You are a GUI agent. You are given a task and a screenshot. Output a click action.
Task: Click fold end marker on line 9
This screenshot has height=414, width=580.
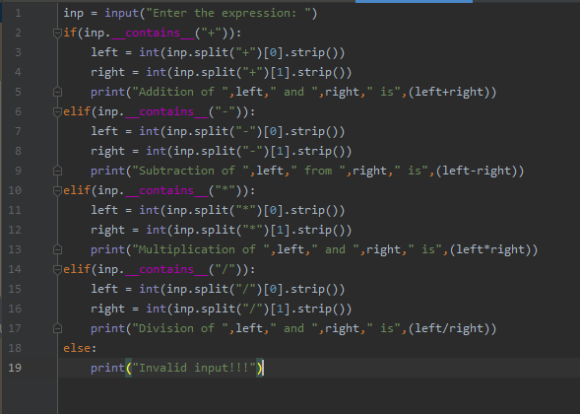[x=57, y=171]
